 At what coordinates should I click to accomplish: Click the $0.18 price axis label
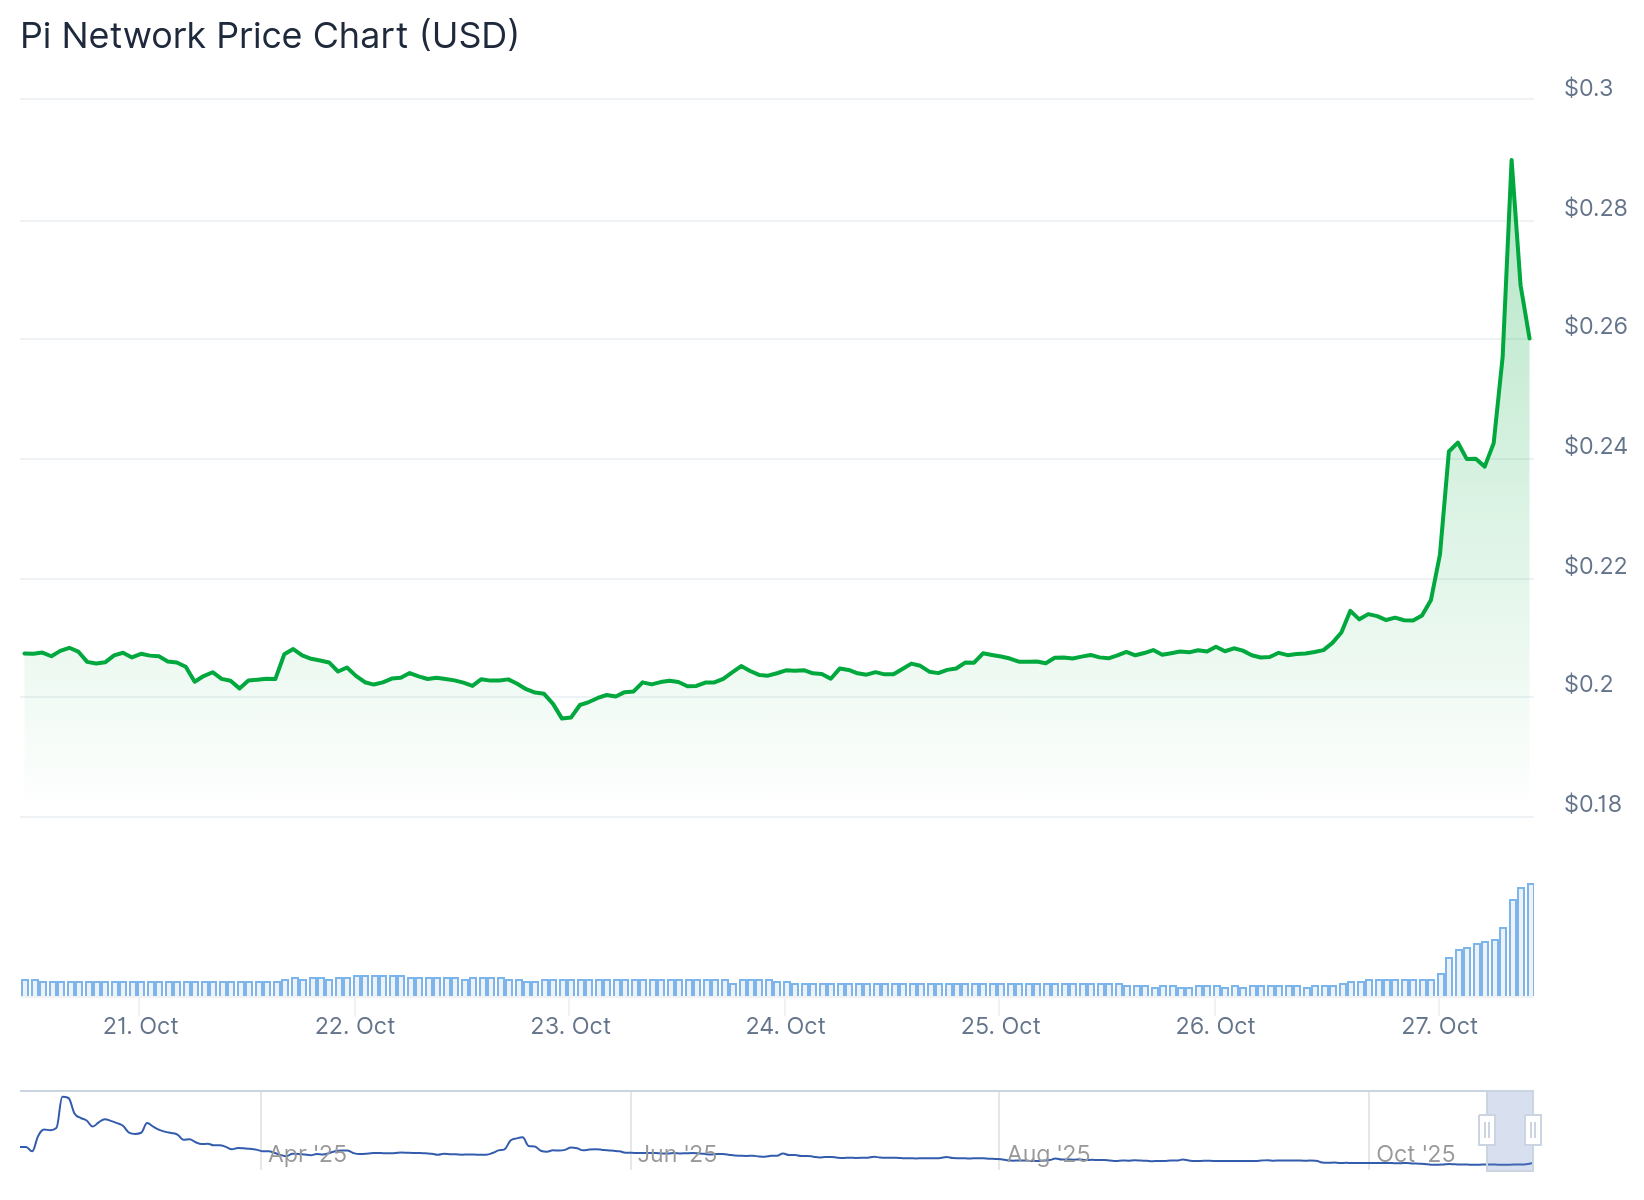coord(1593,804)
